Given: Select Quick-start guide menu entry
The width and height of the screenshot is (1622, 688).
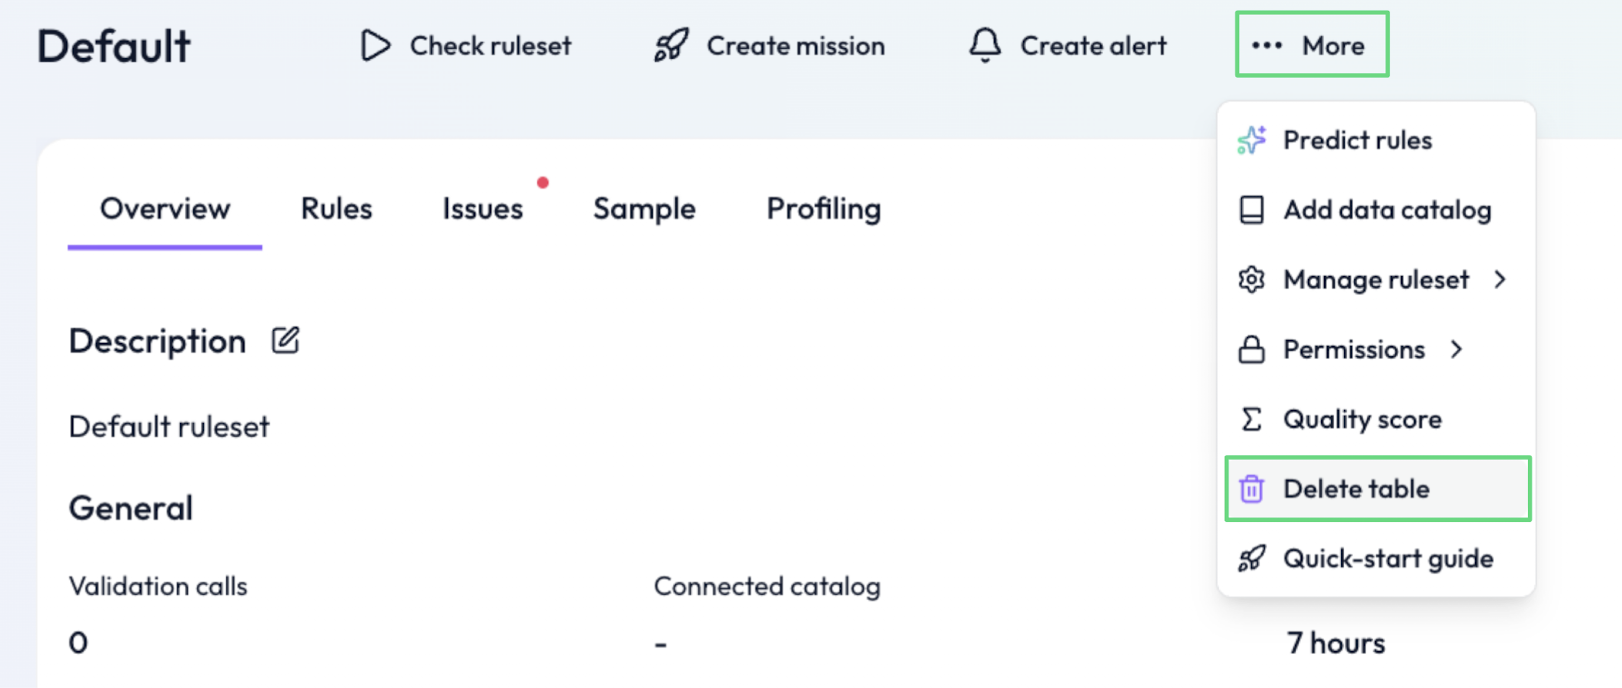Looking at the screenshot, I should (x=1387, y=559).
